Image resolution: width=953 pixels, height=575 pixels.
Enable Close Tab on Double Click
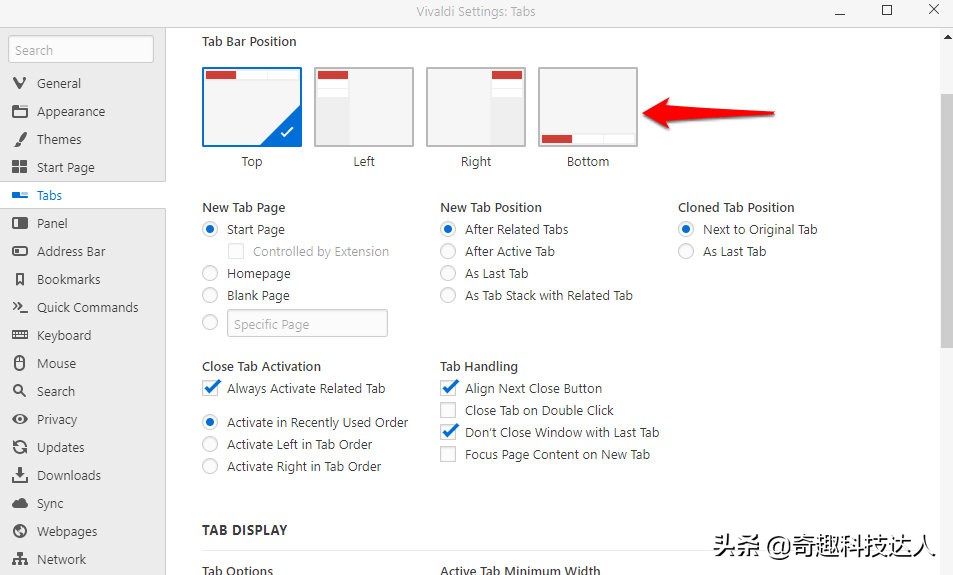point(448,410)
